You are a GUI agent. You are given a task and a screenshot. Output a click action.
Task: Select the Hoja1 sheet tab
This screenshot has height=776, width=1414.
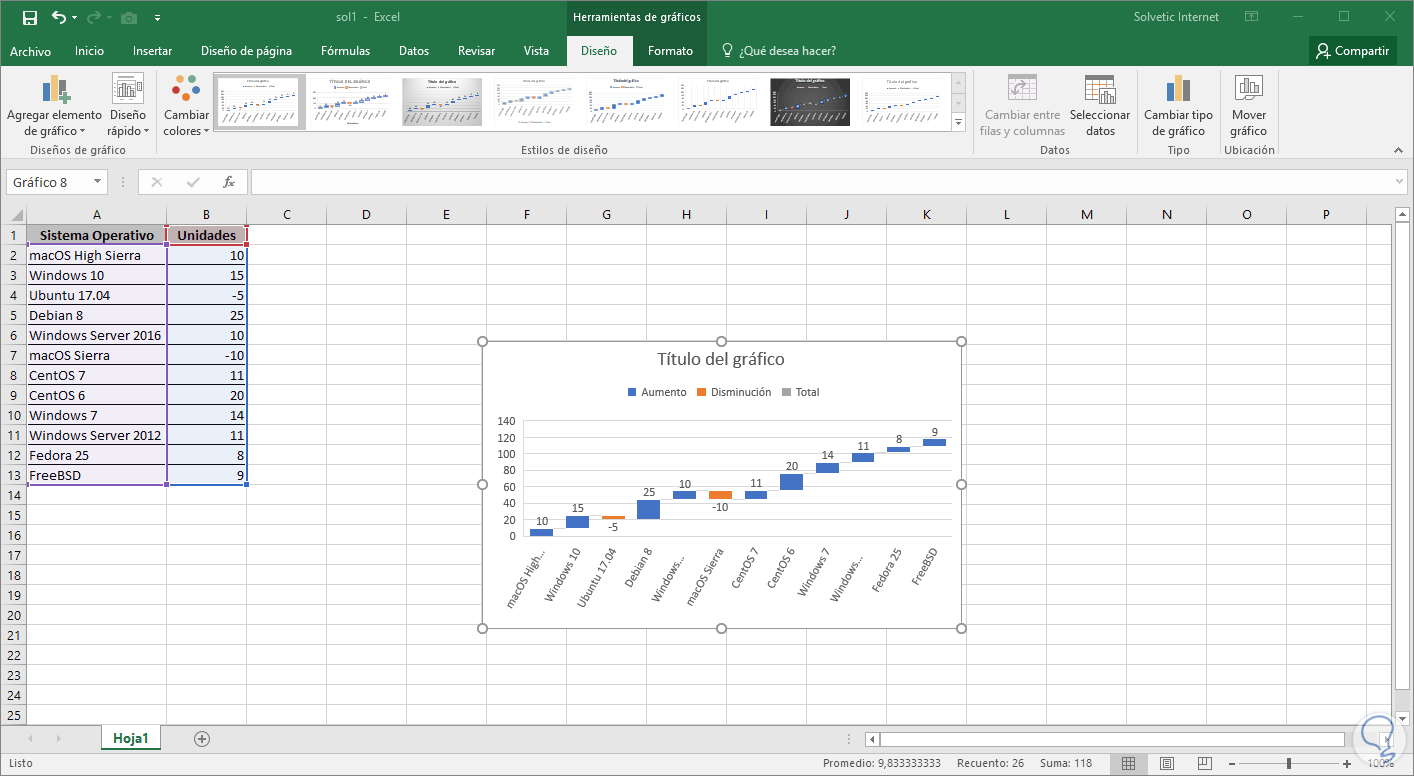131,739
